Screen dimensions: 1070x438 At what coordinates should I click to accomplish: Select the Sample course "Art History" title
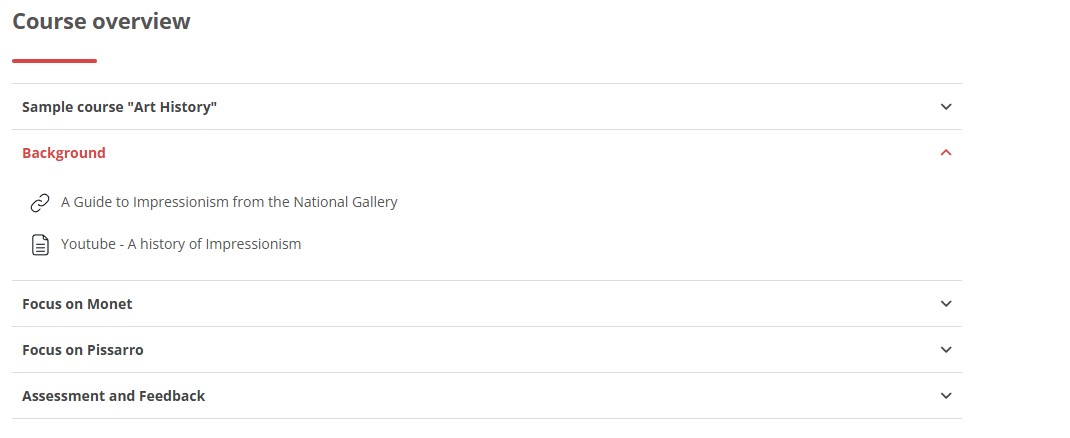[120, 107]
